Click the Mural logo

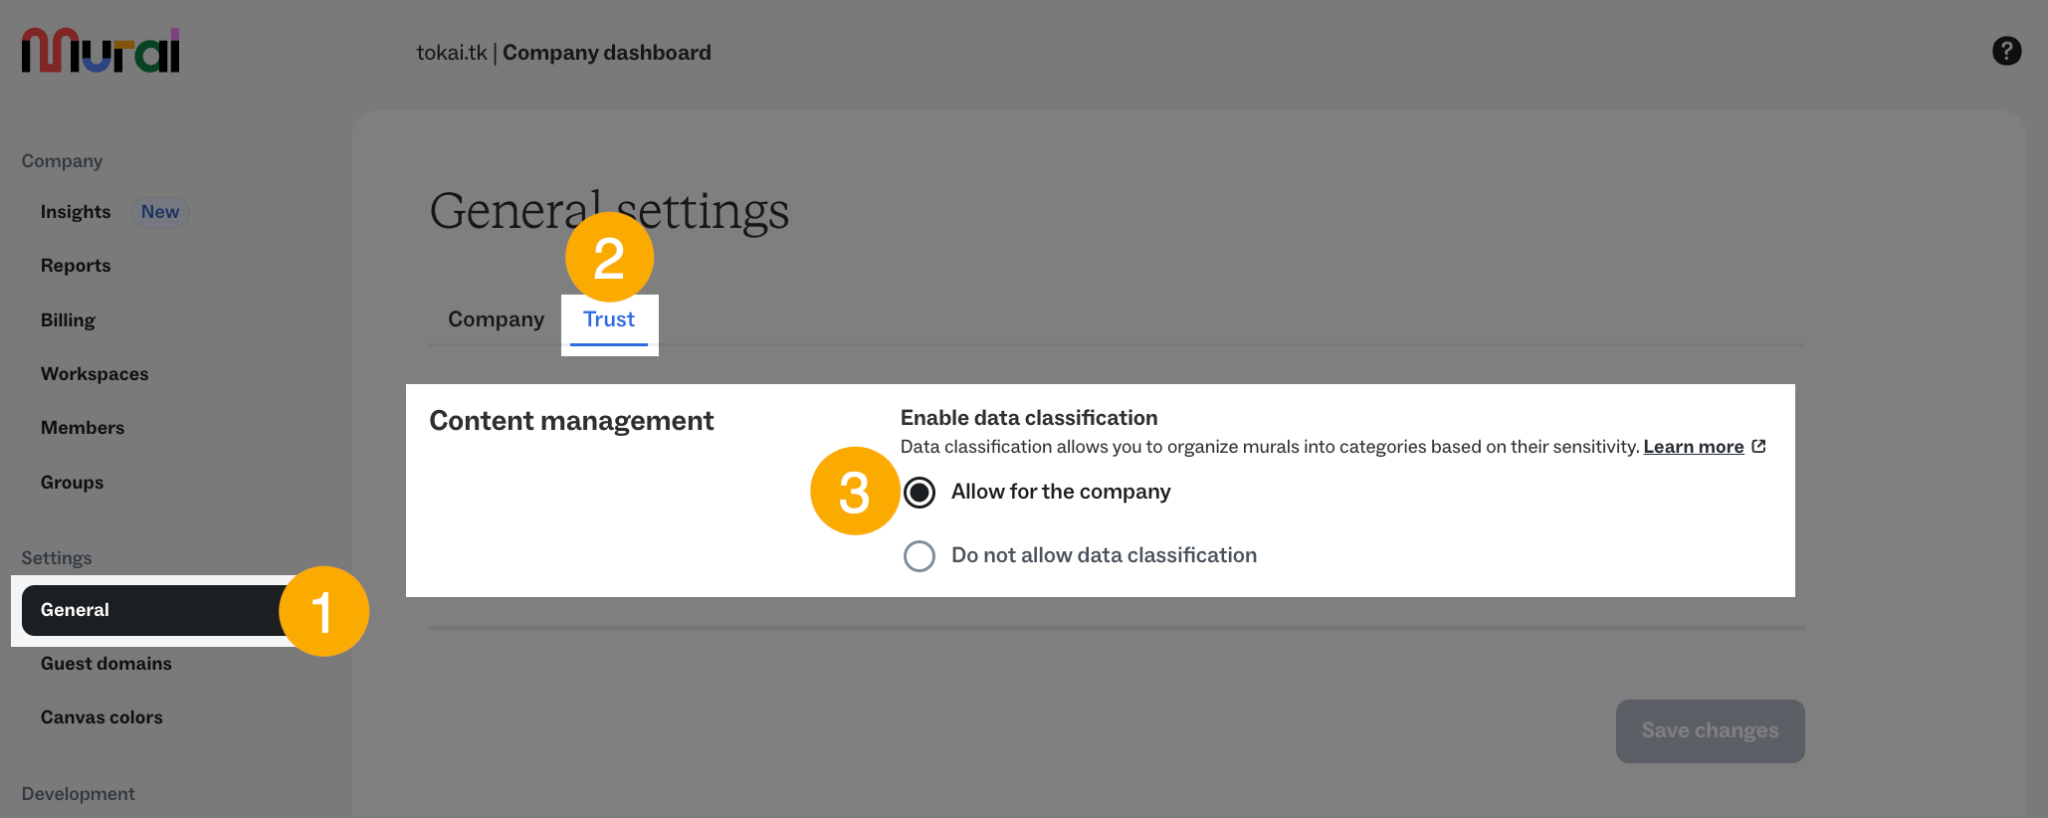click(x=100, y=51)
